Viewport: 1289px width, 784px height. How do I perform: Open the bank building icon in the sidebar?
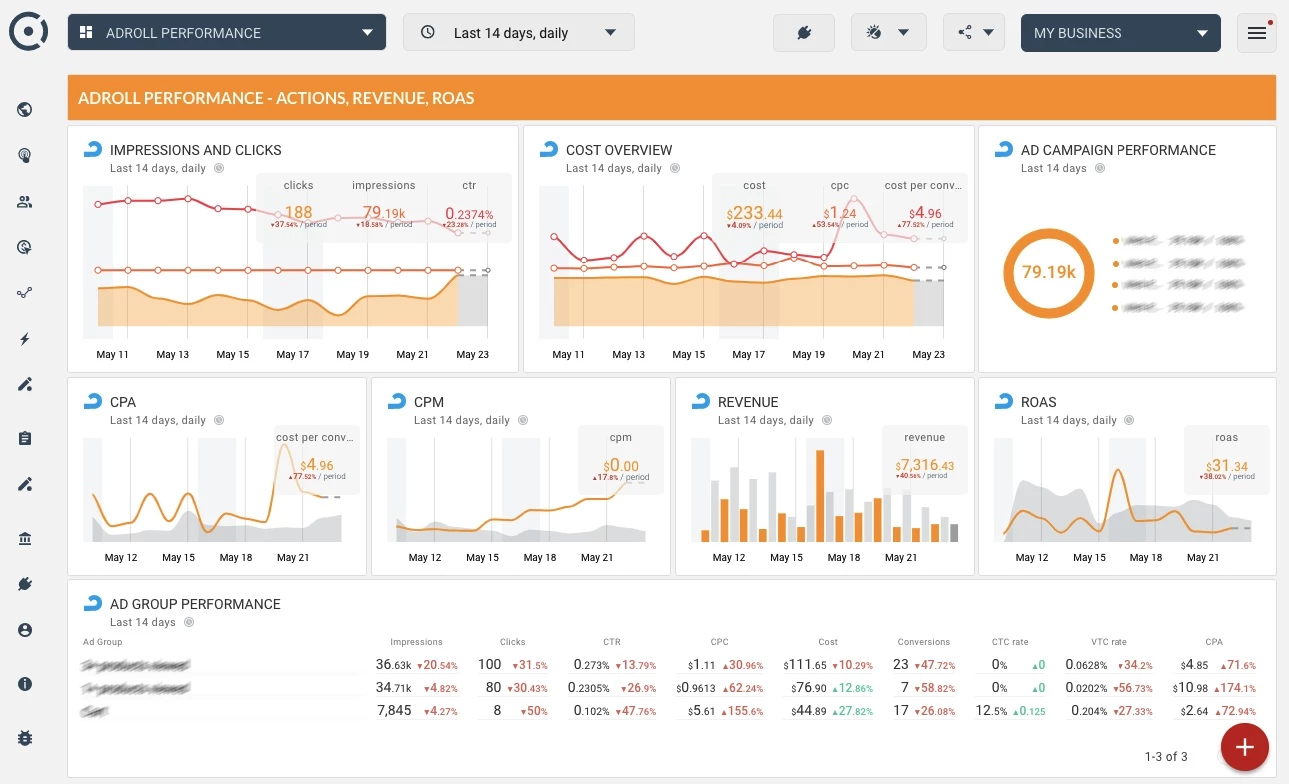25,539
